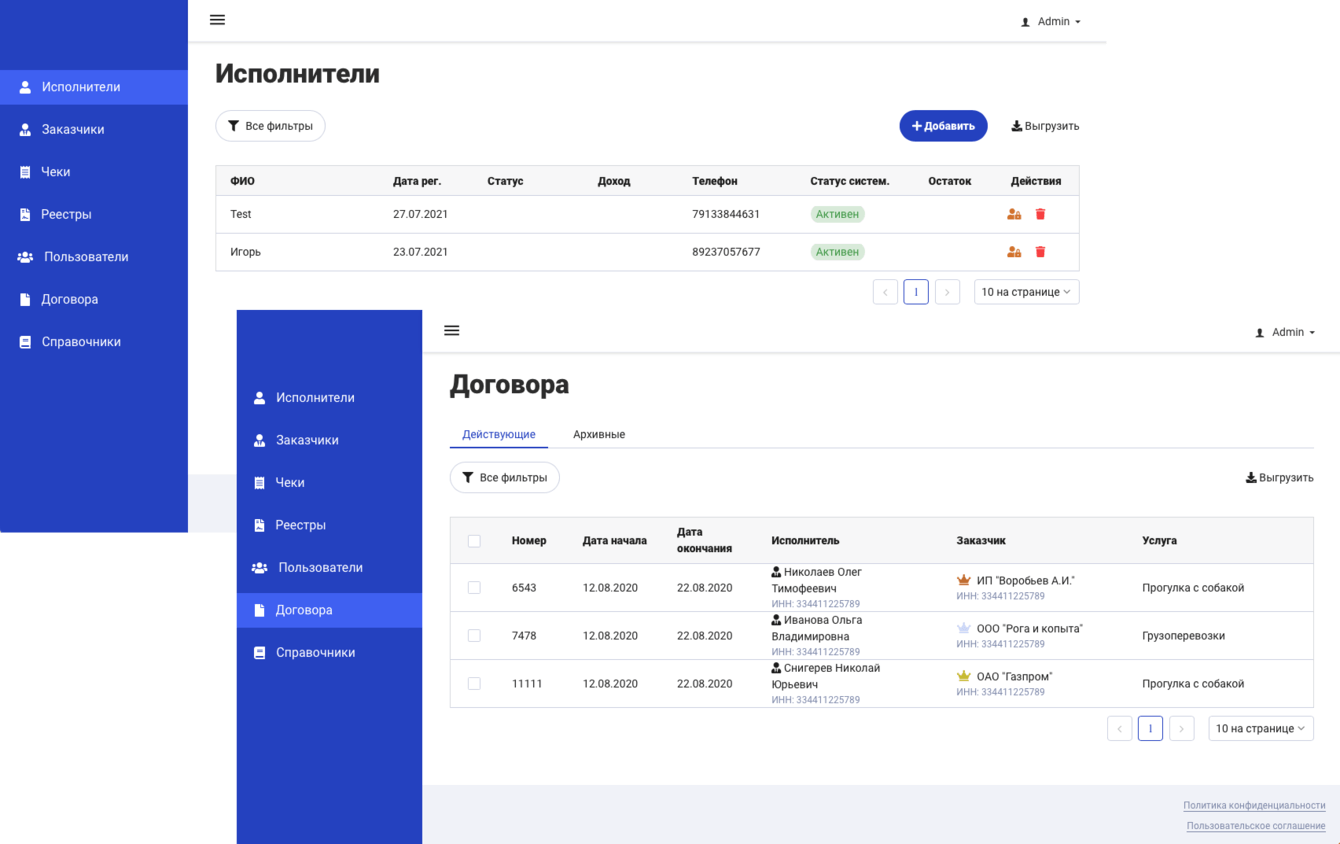Tick the checkbox for contract 6543

(x=474, y=588)
